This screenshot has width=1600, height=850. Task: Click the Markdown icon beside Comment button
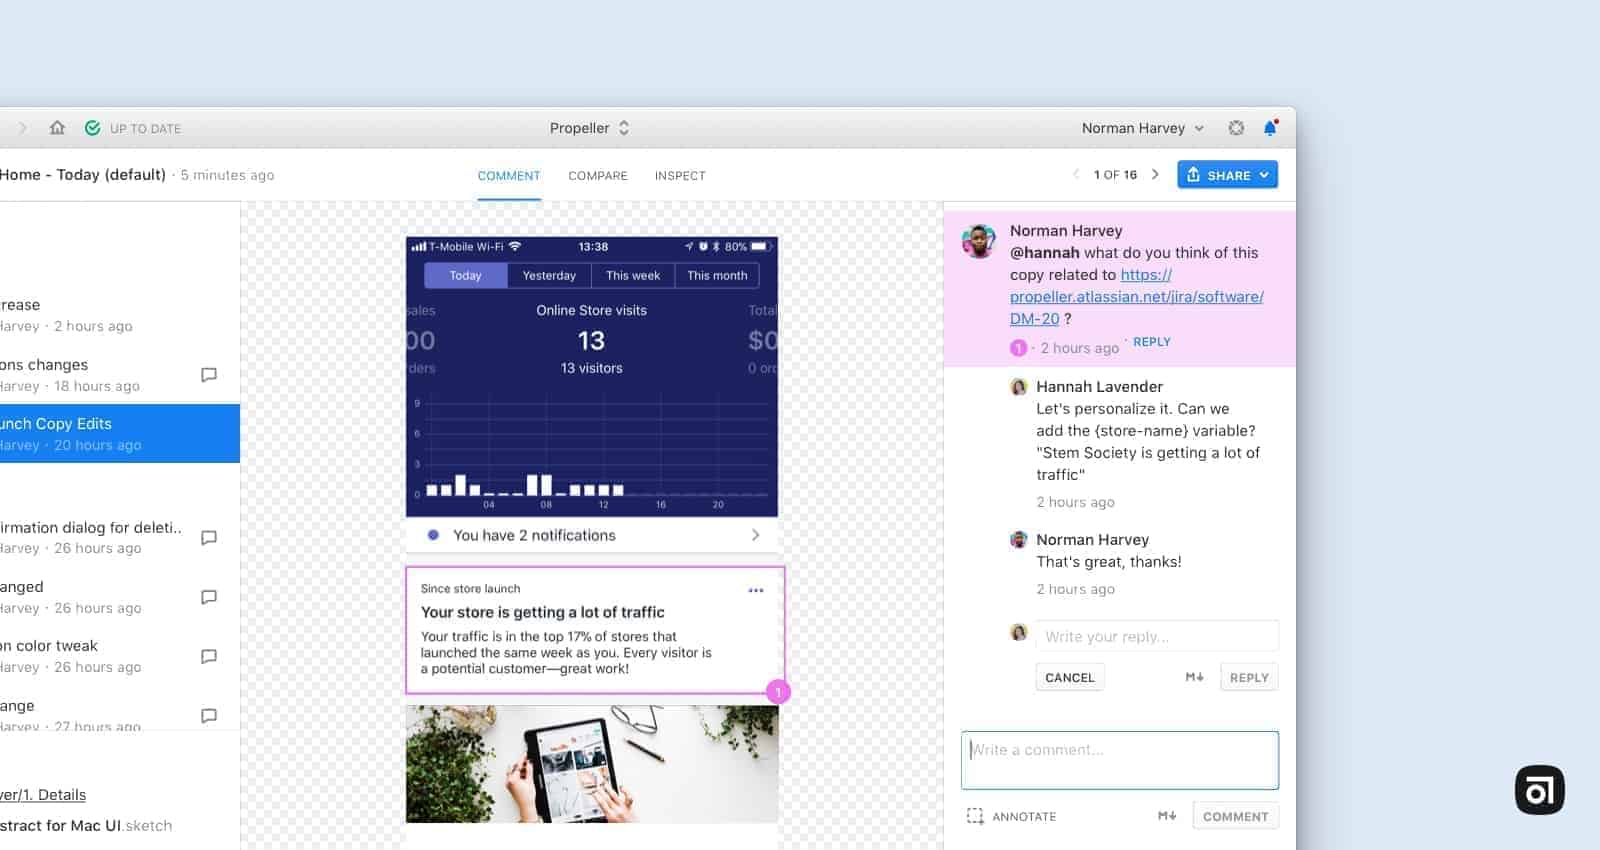click(1167, 816)
